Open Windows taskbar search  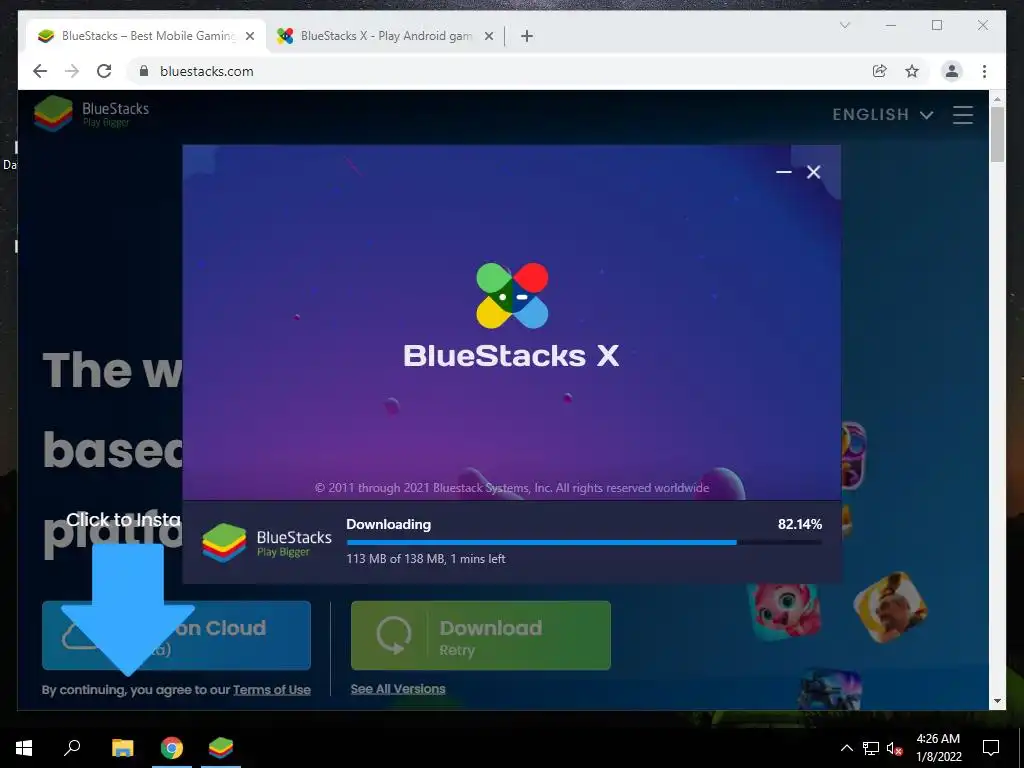pyautogui.click(x=72, y=748)
